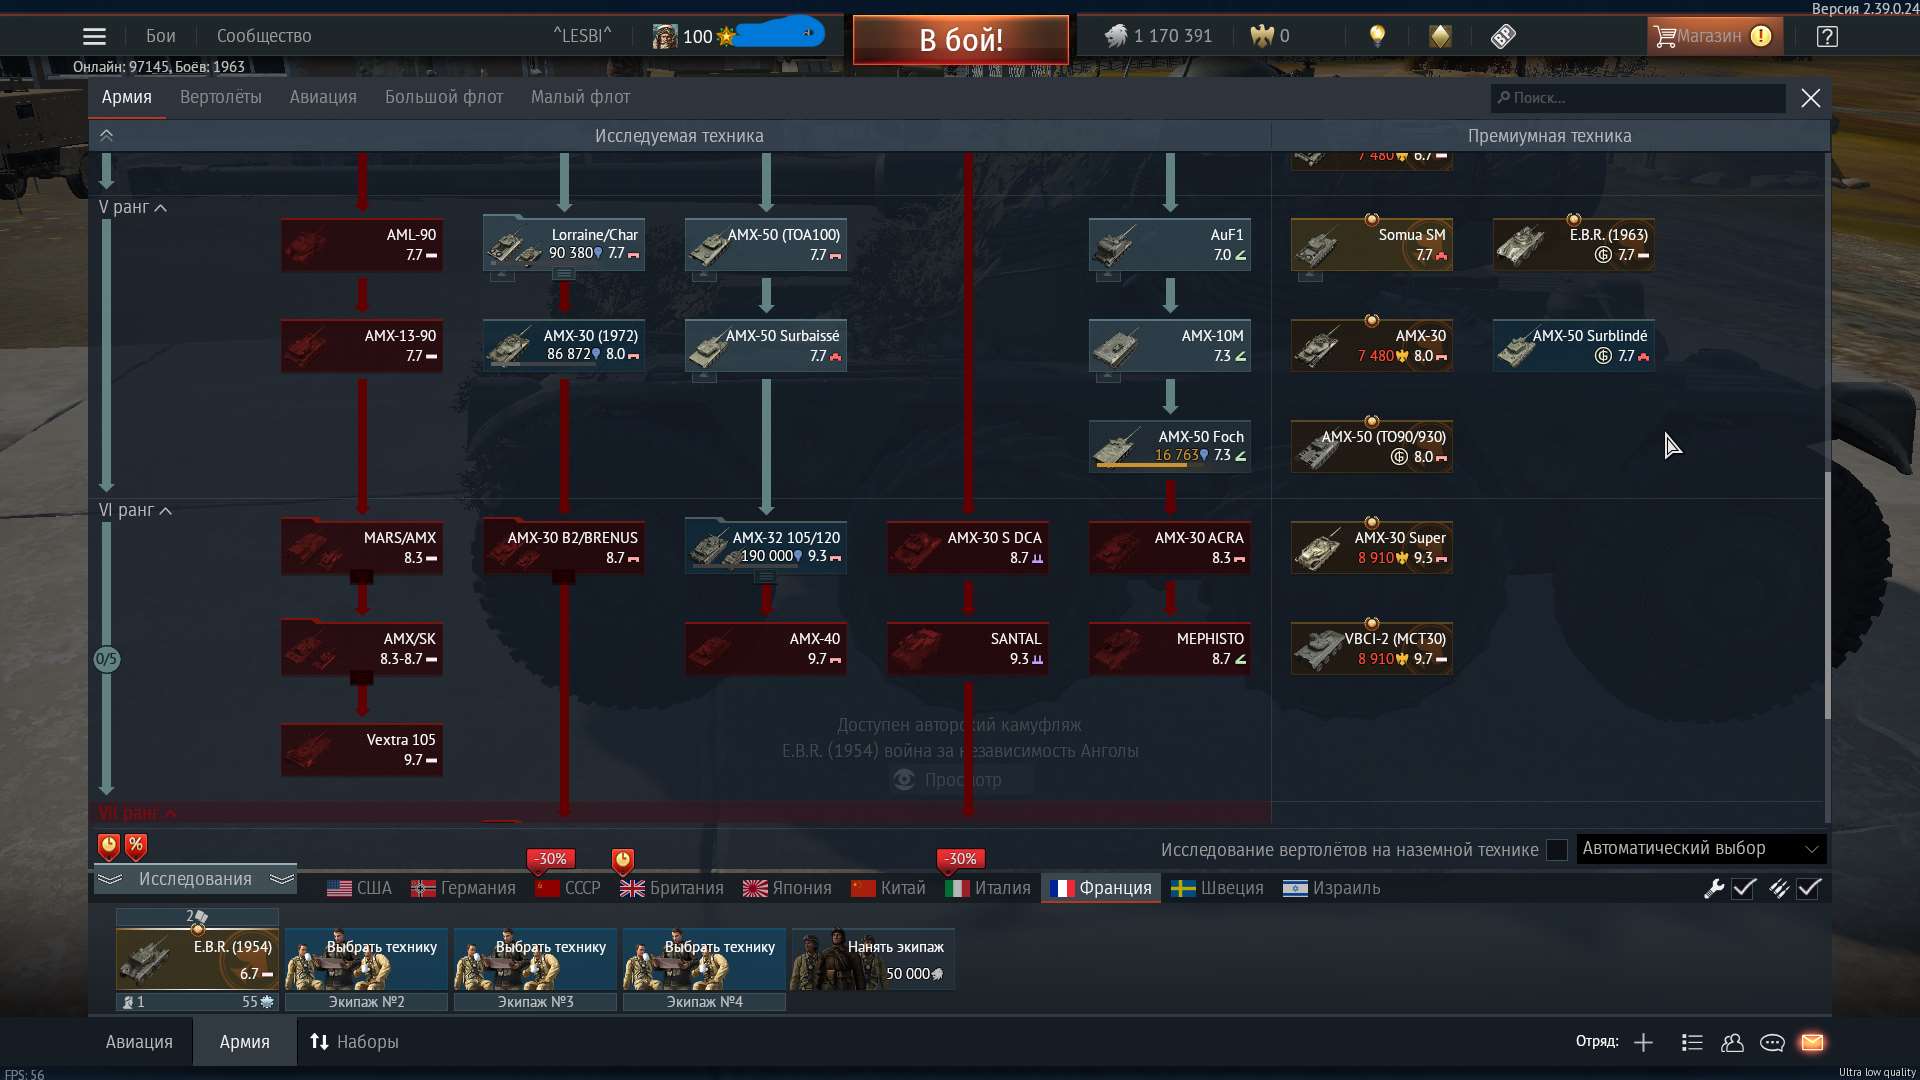Switch to the Малый флот tab
This screenshot has height=1080, width=1920.
[580, 97]
